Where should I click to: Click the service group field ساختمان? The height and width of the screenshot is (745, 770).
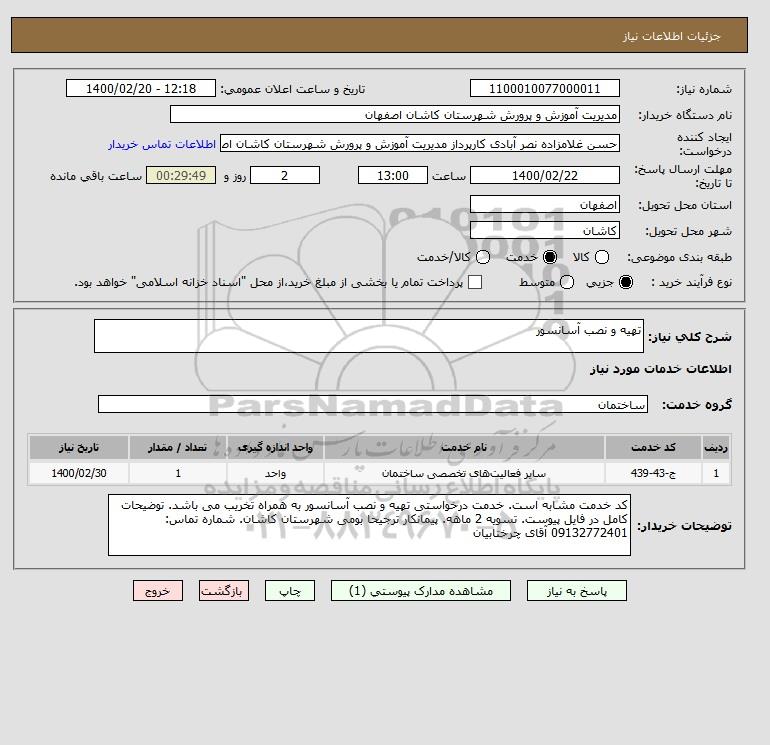pos(373,404)
